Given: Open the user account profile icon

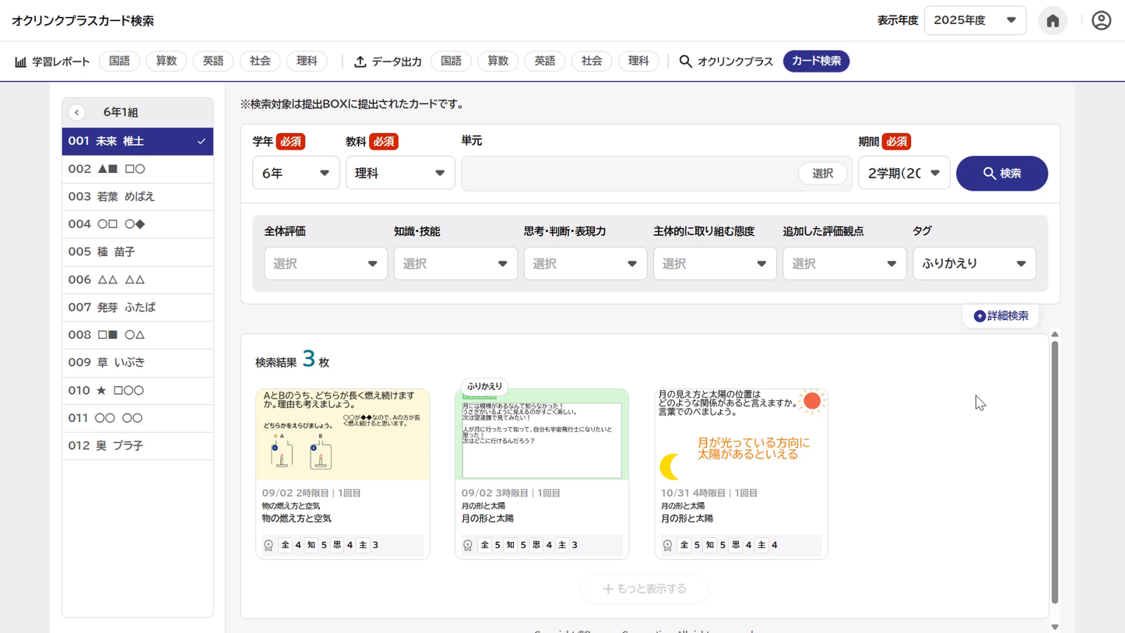Looking at the screenshot, I should coord(1101,21).
